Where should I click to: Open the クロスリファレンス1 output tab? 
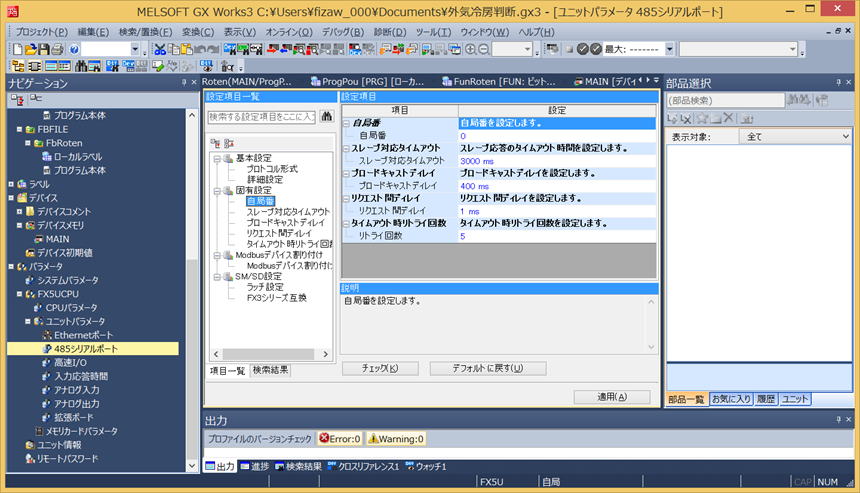[363, 466]
